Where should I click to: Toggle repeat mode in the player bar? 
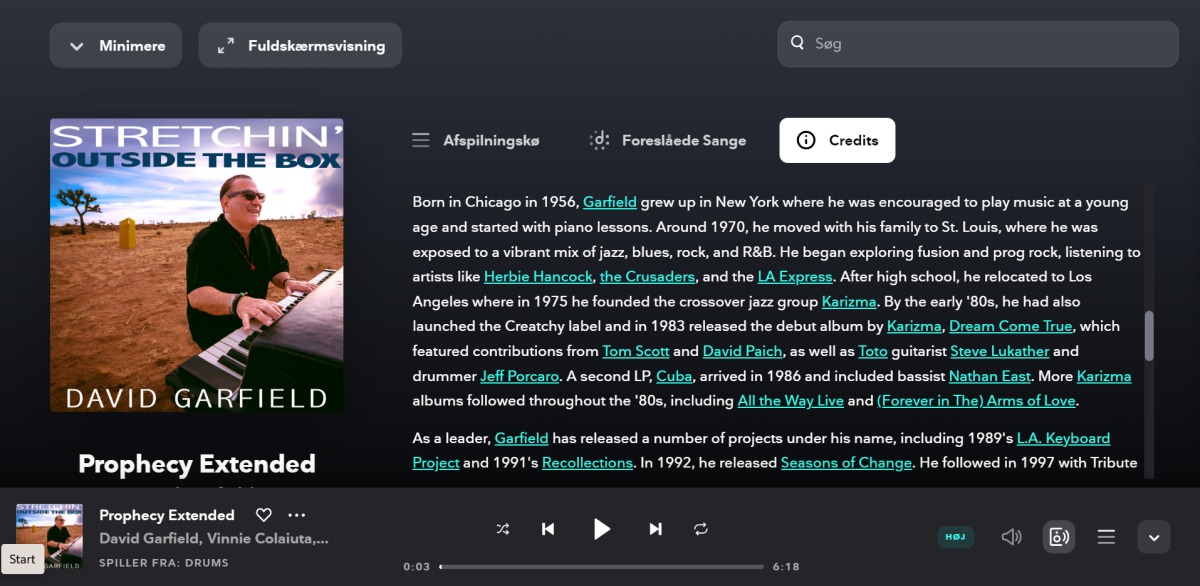(x=701, y=529)
